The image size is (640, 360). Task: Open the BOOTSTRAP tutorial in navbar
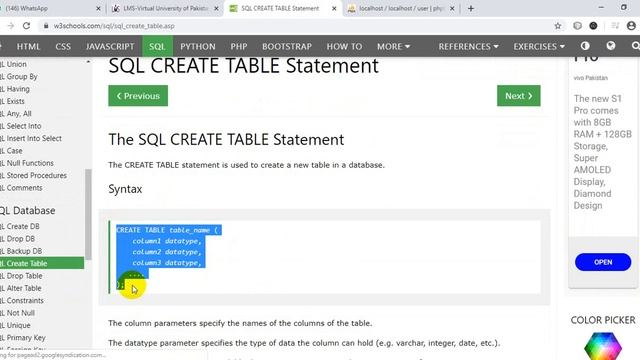[287, 46]
